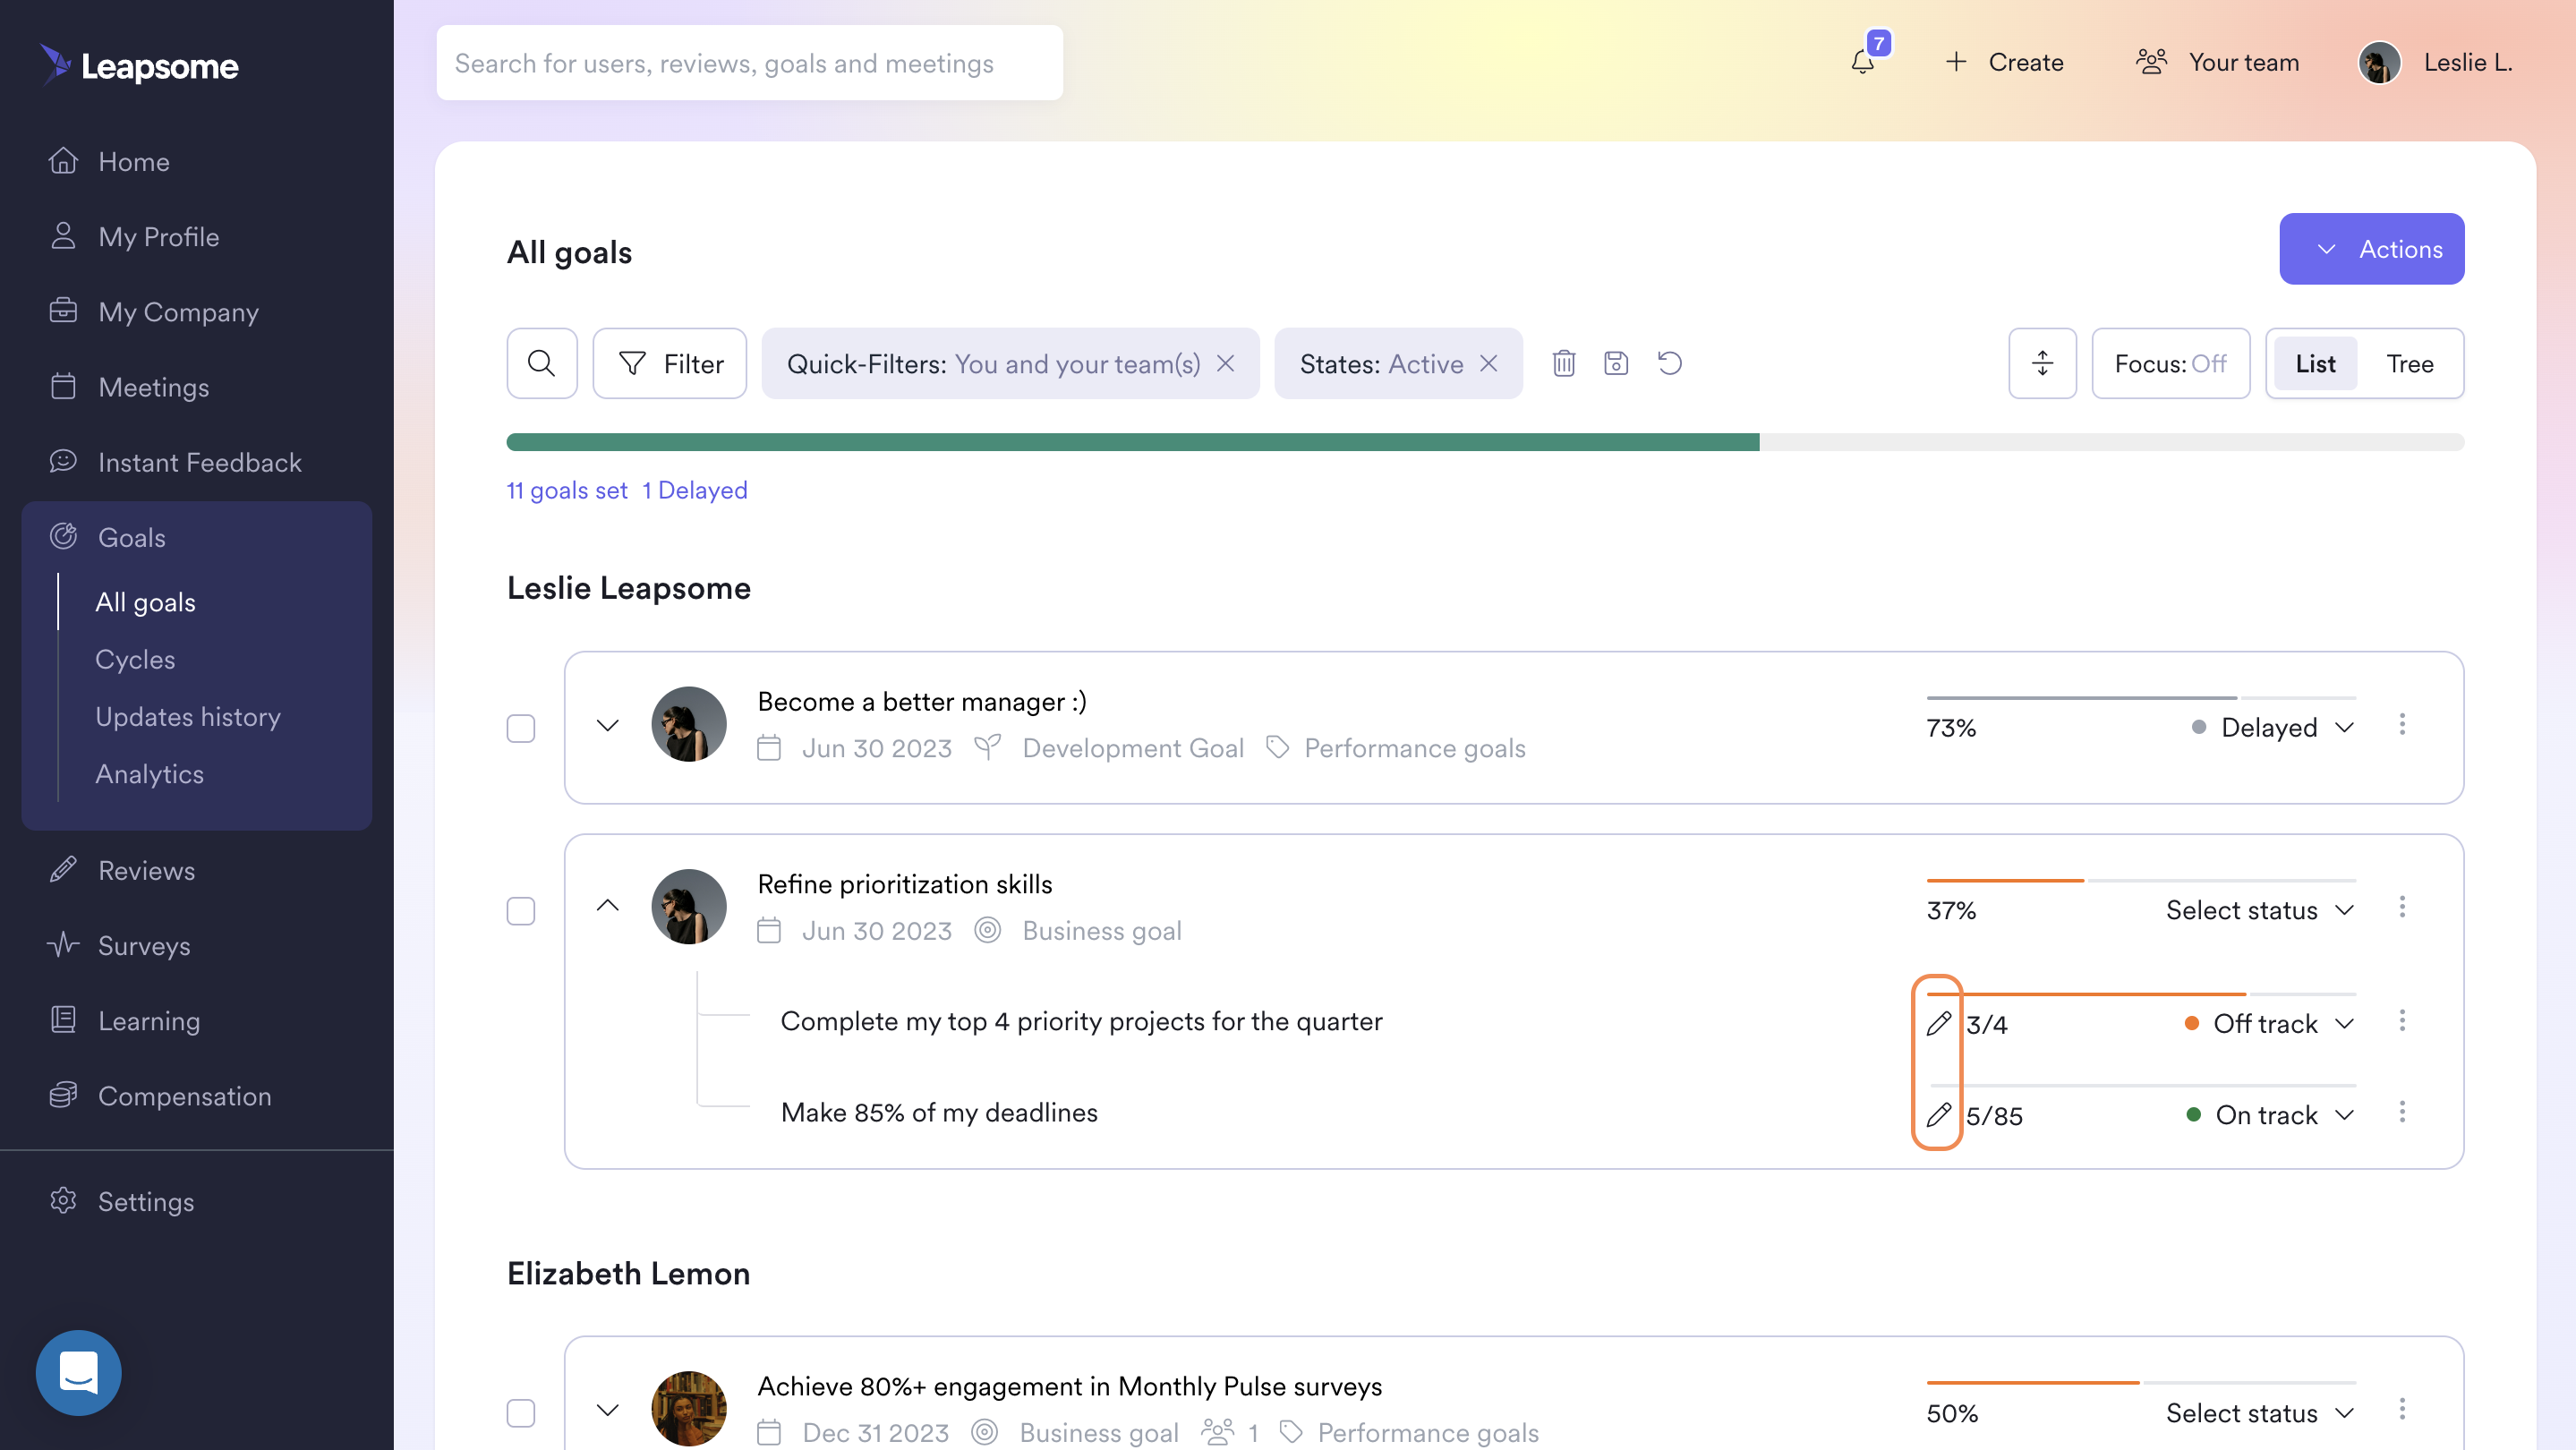Open My Profile in the sidebar

pos(134,236)
